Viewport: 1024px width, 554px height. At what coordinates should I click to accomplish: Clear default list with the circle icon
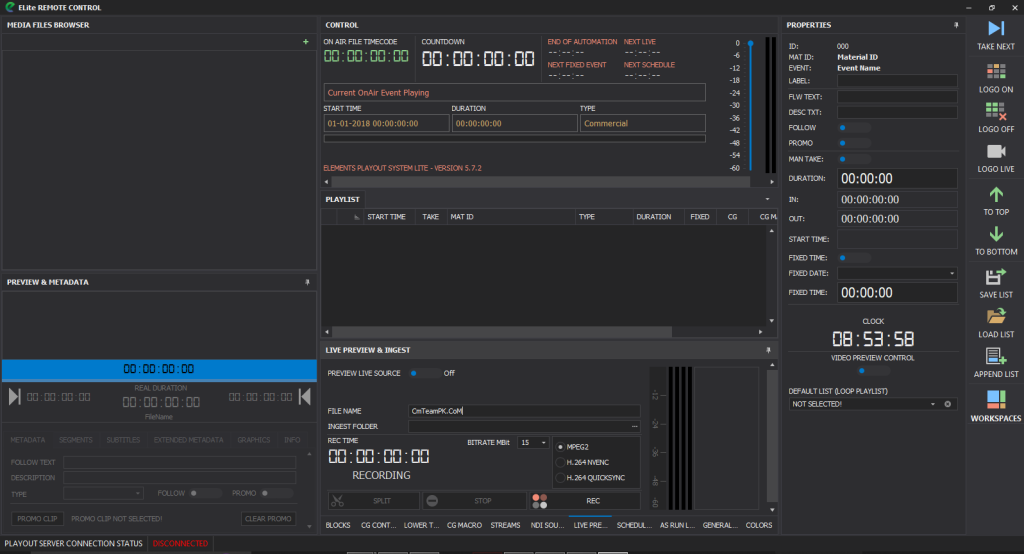point(948,404)
